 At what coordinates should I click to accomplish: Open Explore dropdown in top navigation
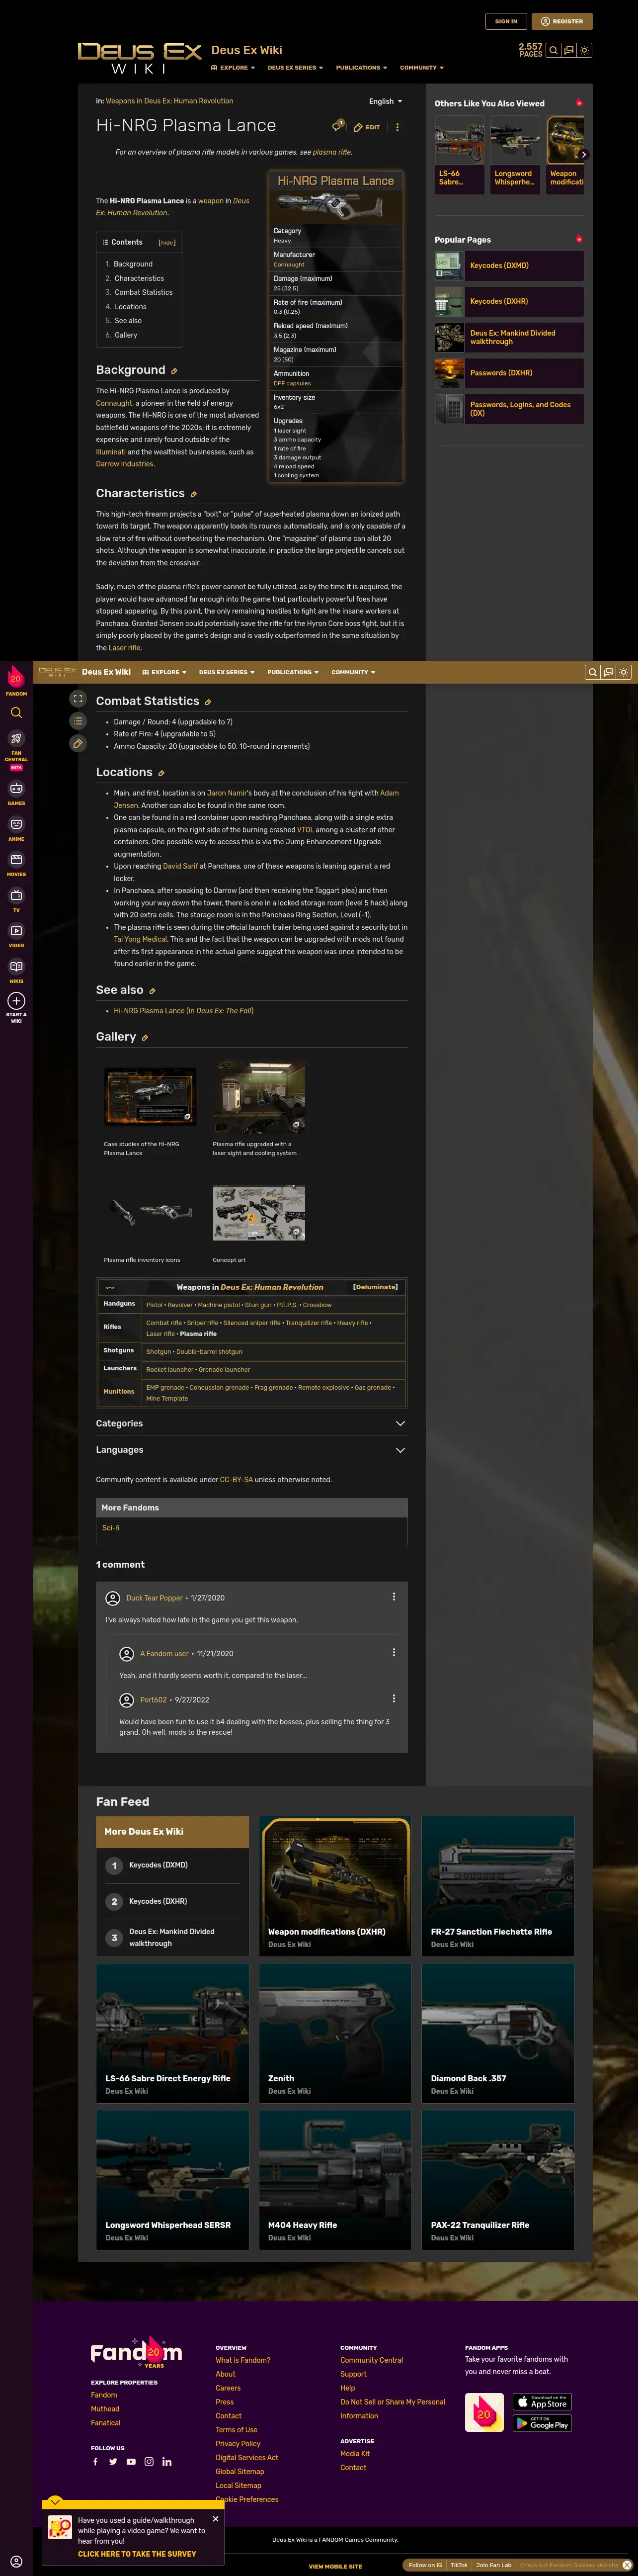click(x=232, y=68)
